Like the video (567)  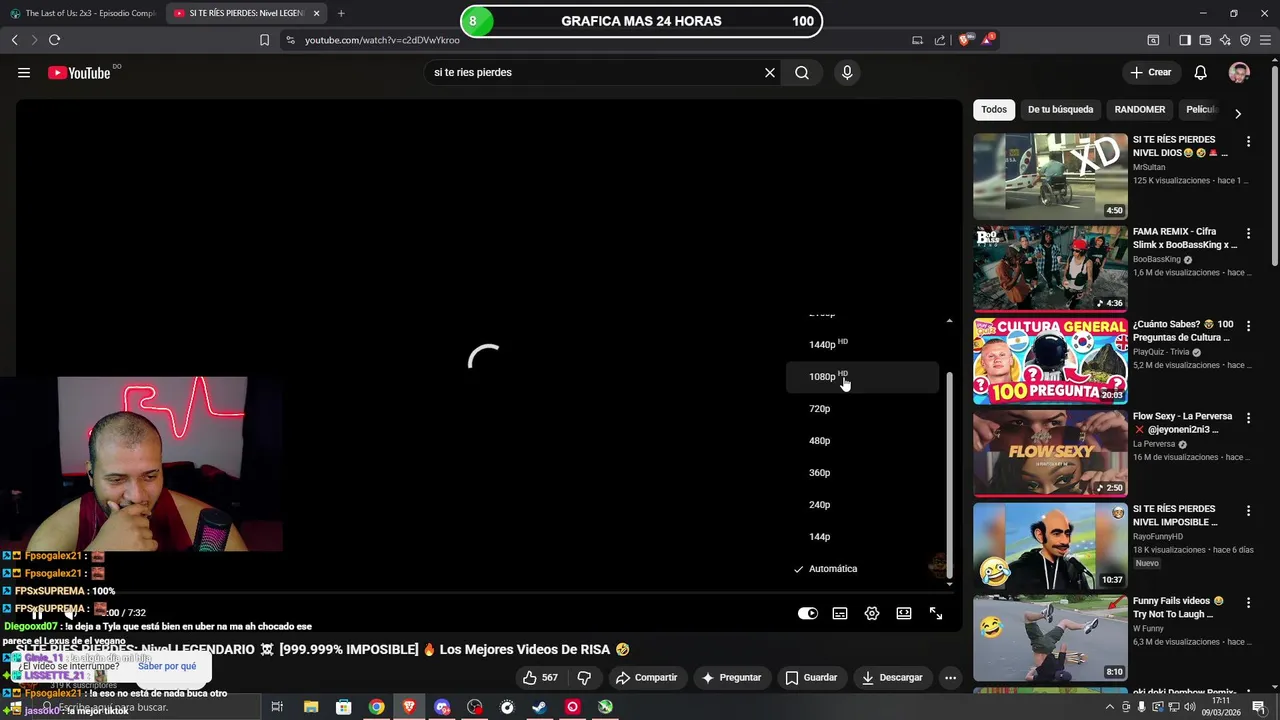540,677
